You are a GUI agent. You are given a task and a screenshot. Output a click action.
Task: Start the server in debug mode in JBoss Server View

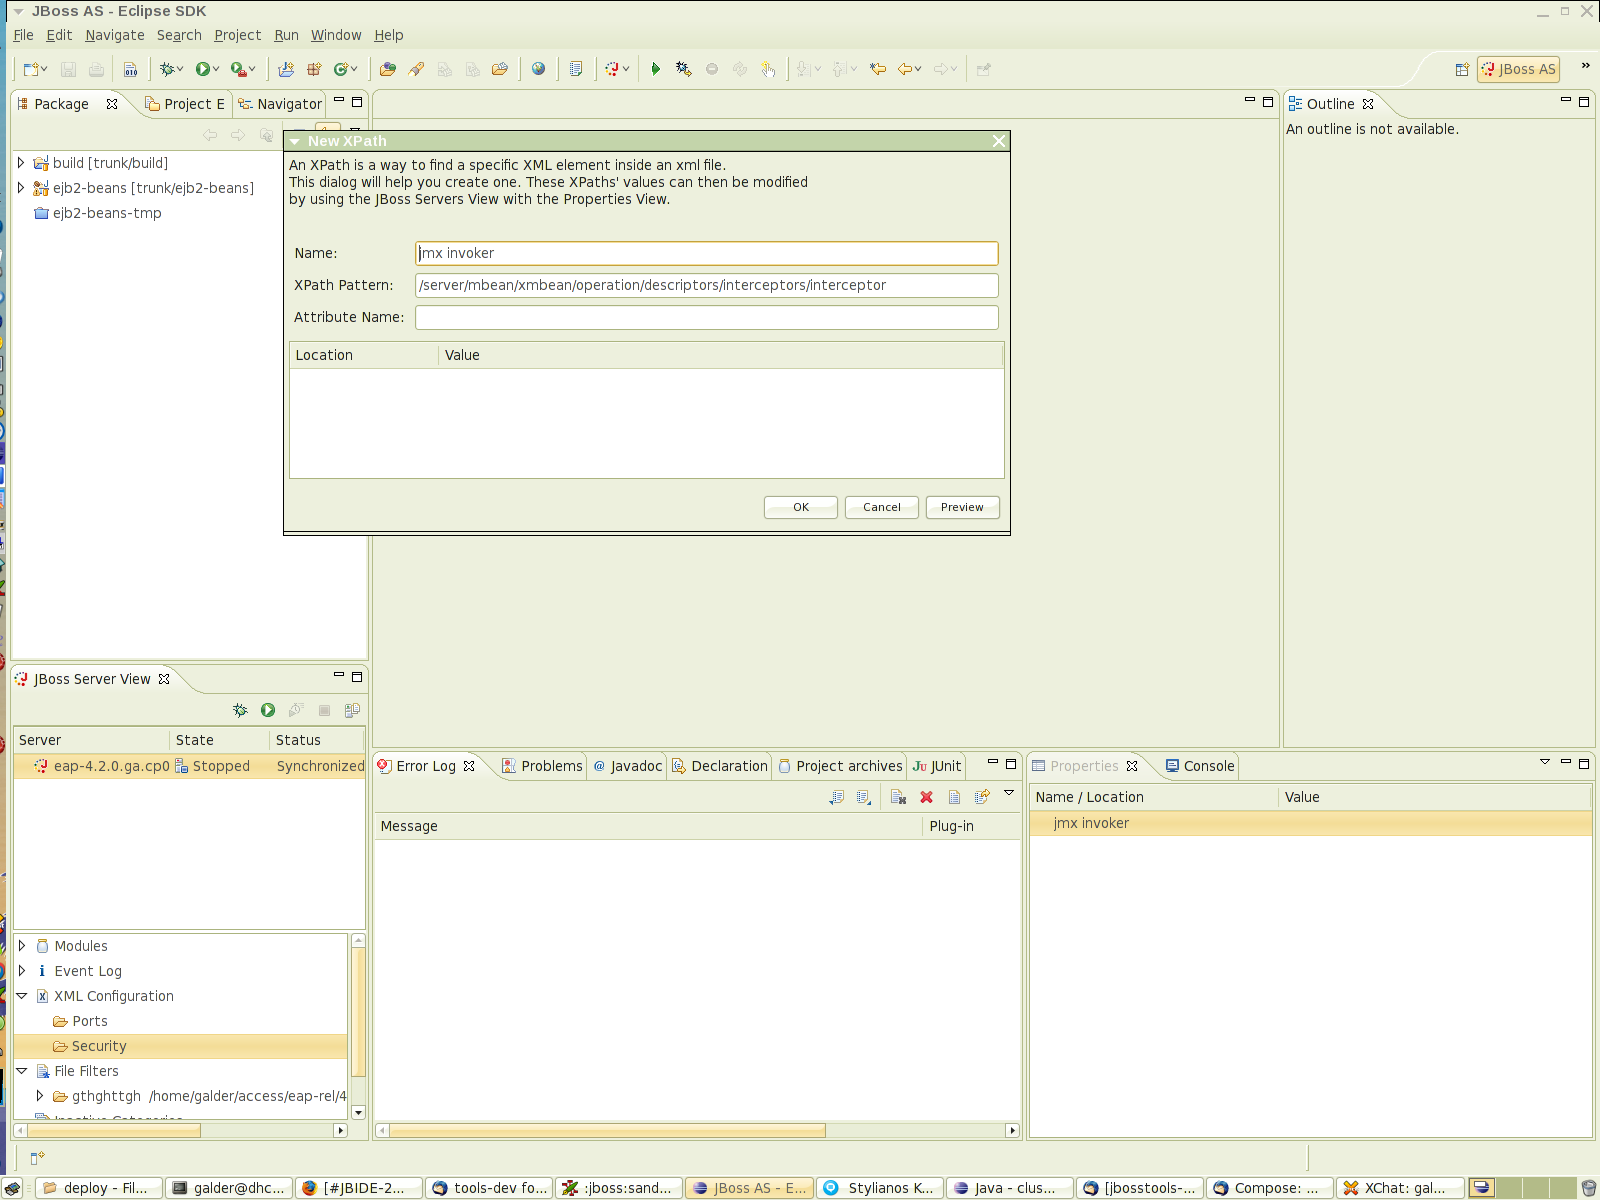click(240, 710)
